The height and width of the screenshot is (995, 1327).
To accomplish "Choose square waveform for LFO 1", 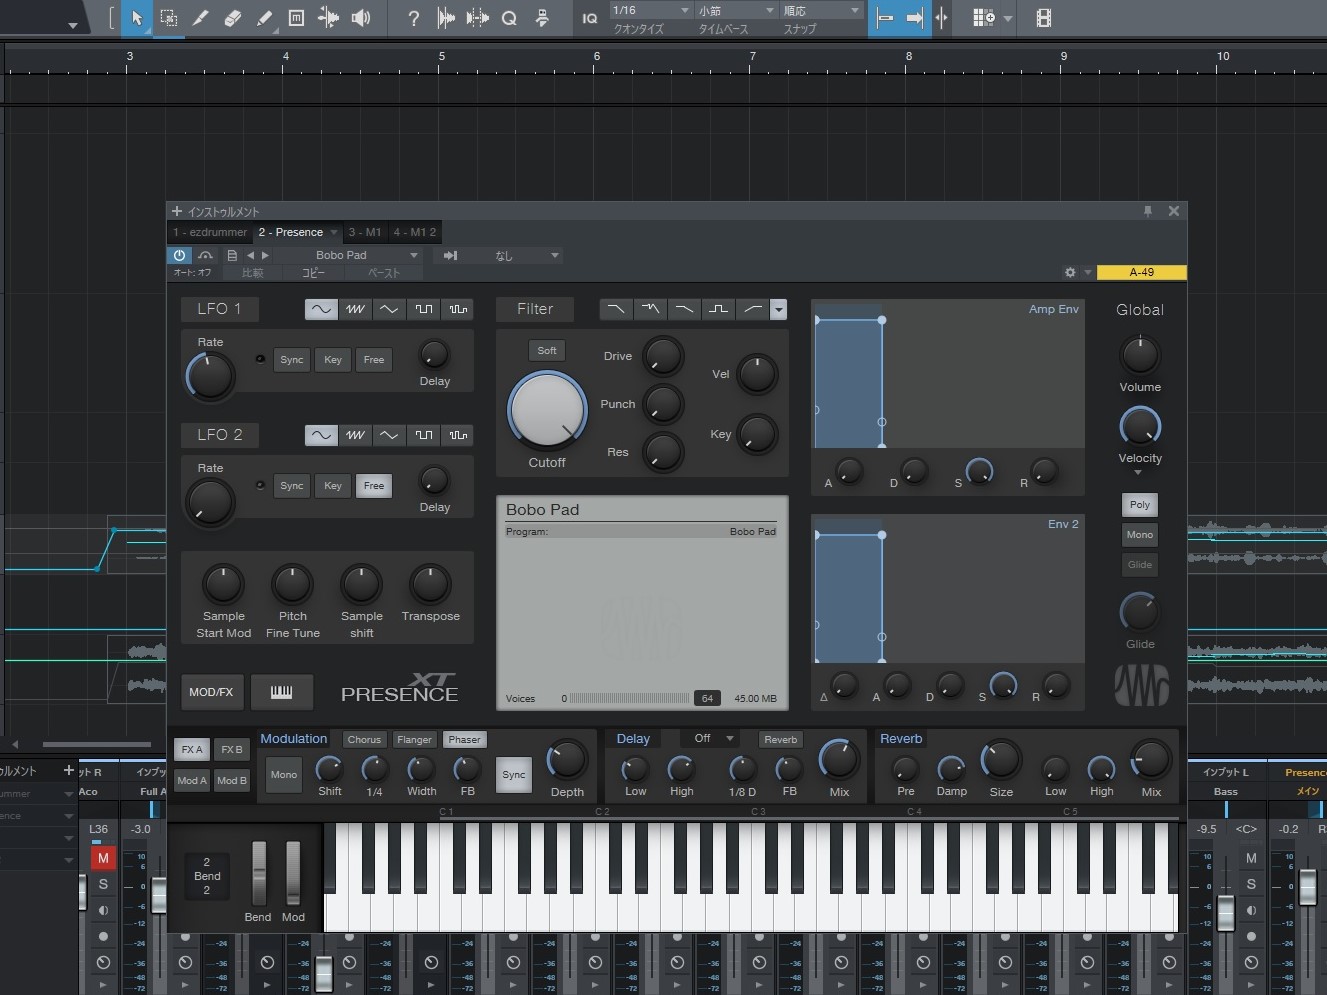I will (424, 309).
